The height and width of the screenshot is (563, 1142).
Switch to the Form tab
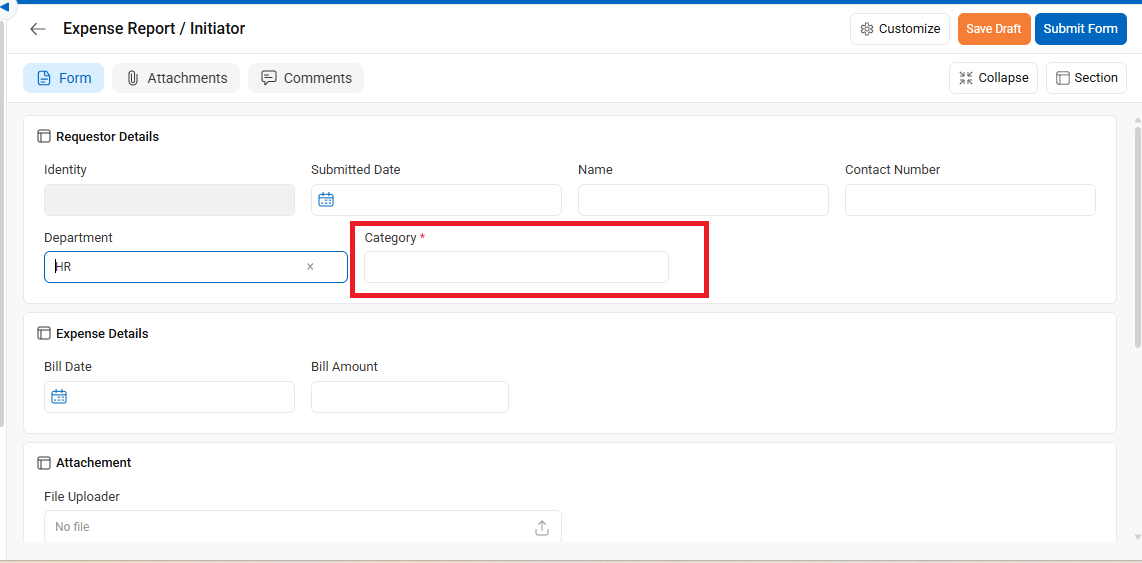[x=63, y=78]
